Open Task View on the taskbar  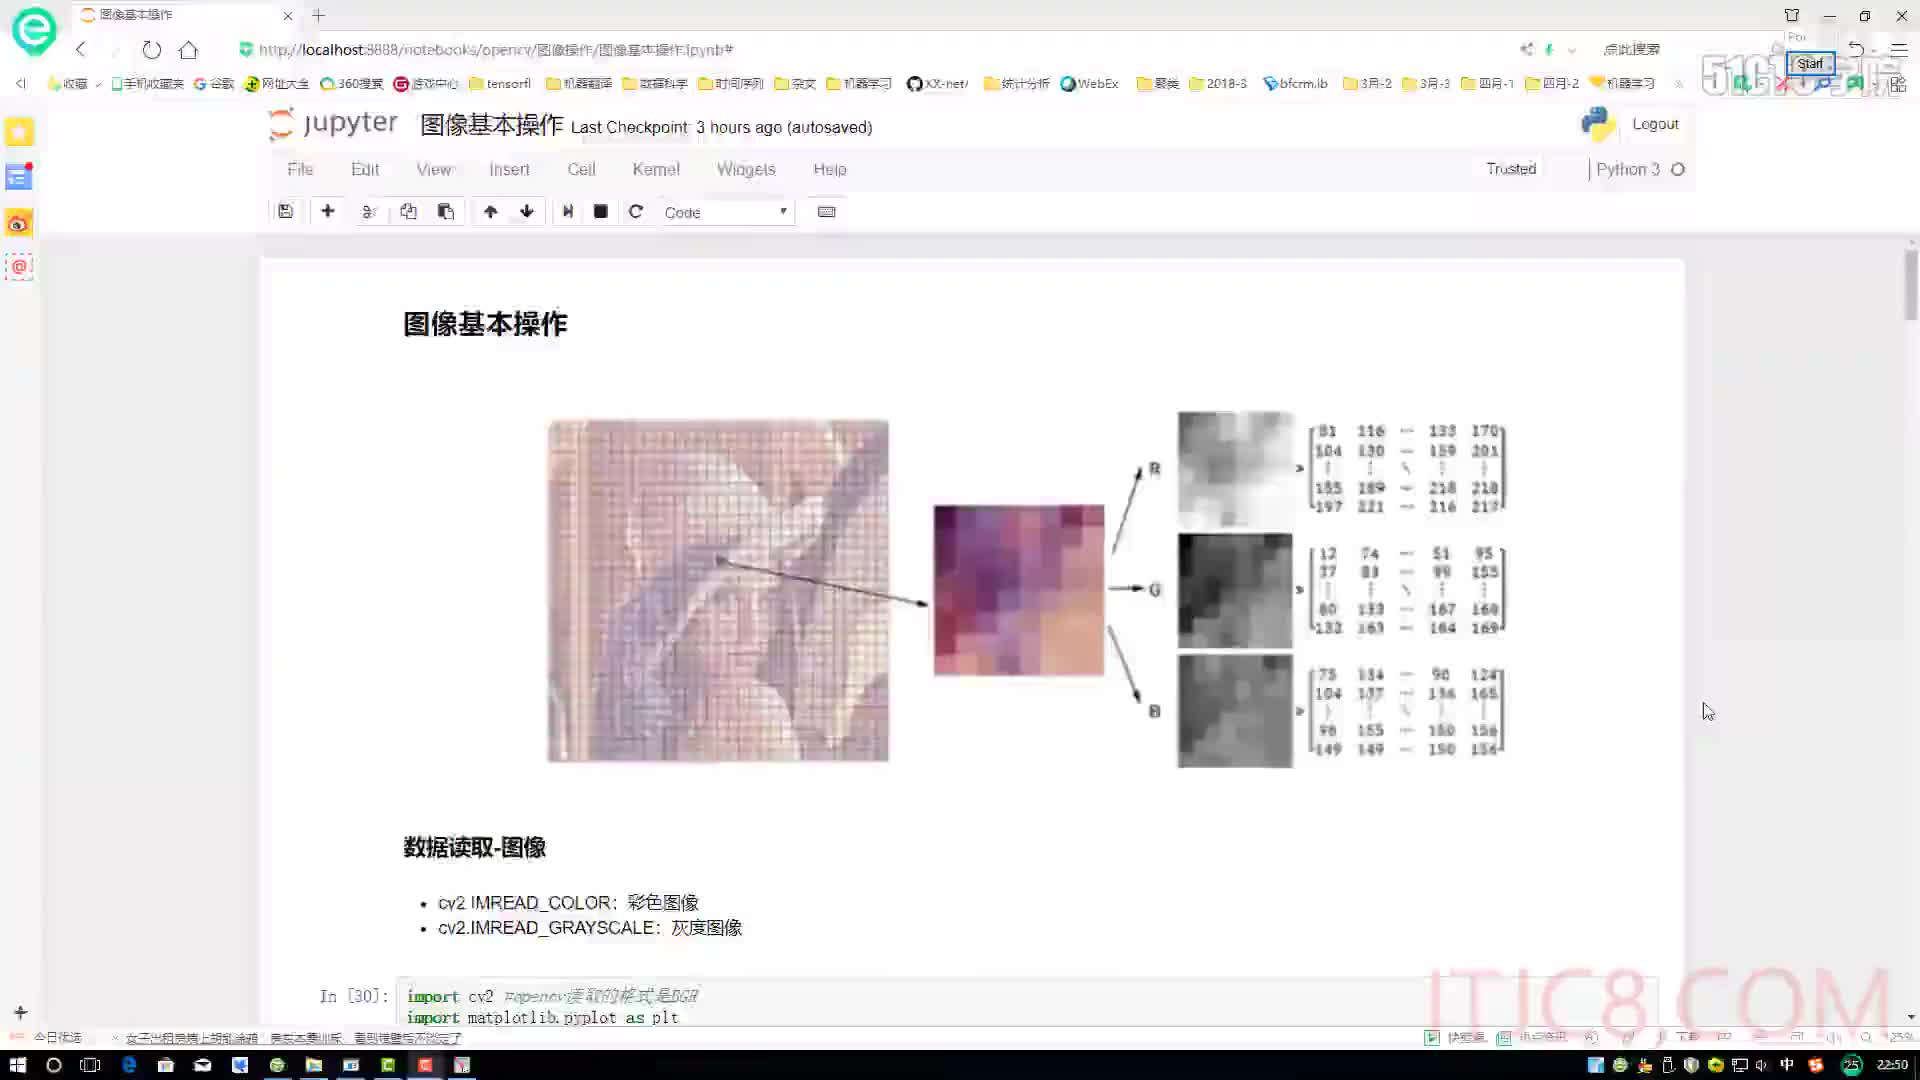pyautogui.click(x=91, y=1065)
